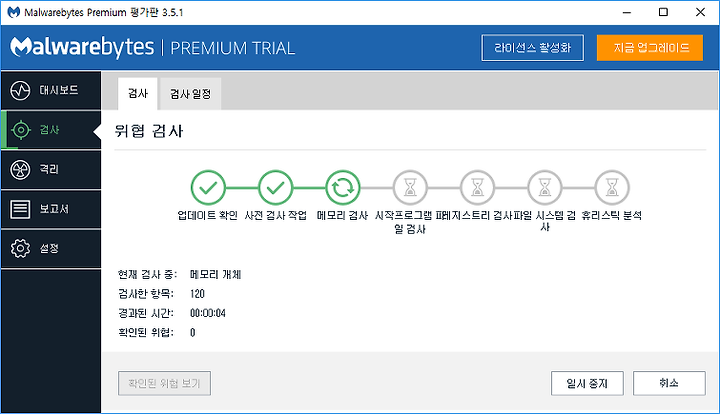Screen dimensions: 720x414
Task: Click the 라이선스 활성화 button
Action: [x=533, y=48]
